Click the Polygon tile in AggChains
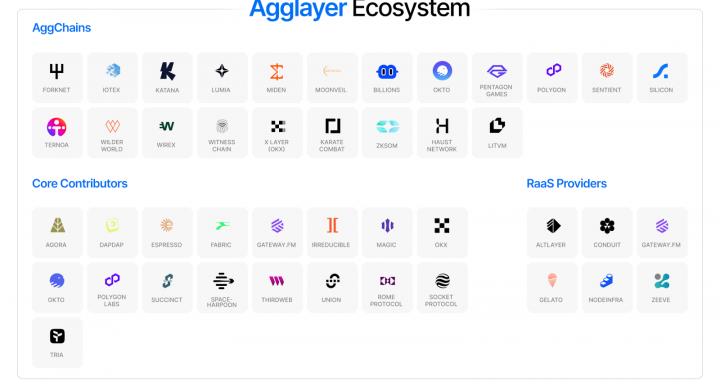The width and height of the screenshot is (720, 380). pyautogui.click(x=552, y=78)
